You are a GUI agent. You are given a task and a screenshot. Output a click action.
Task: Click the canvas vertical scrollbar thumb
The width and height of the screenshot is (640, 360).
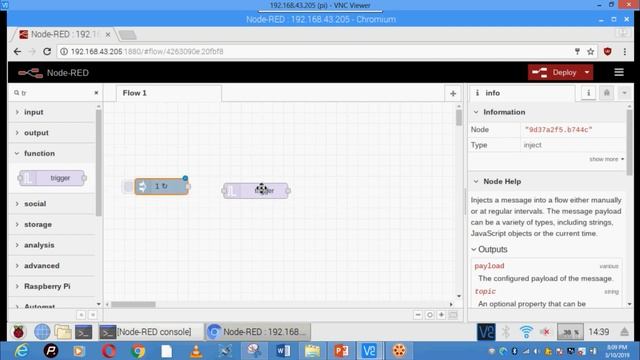coord(459,118)
